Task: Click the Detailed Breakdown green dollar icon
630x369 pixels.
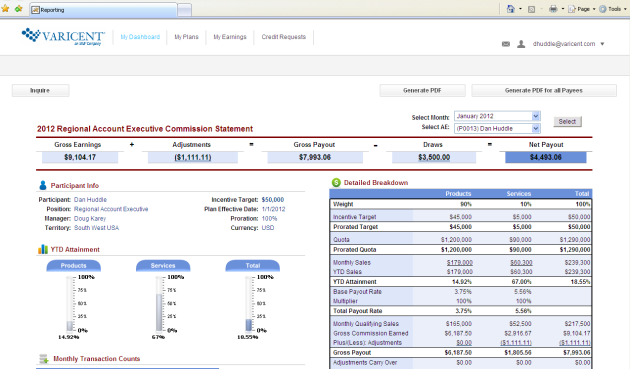Action: 336,182
